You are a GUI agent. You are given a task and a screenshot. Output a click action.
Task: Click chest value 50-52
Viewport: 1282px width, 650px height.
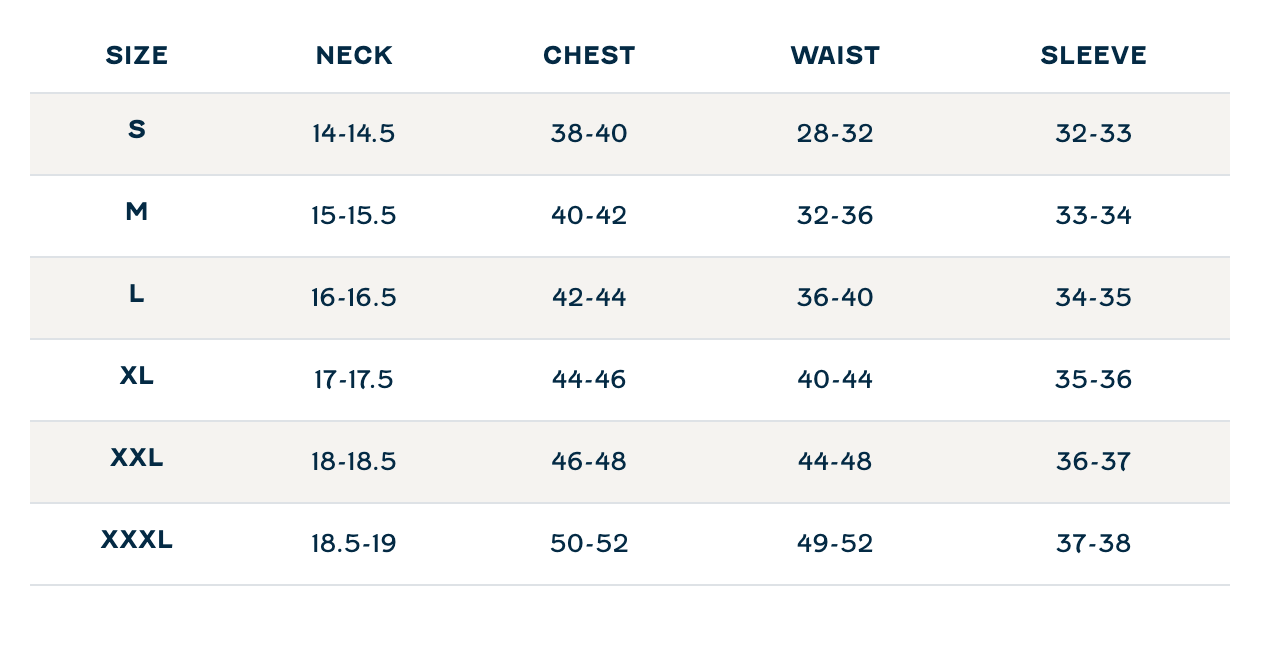(x=589, y=544)
